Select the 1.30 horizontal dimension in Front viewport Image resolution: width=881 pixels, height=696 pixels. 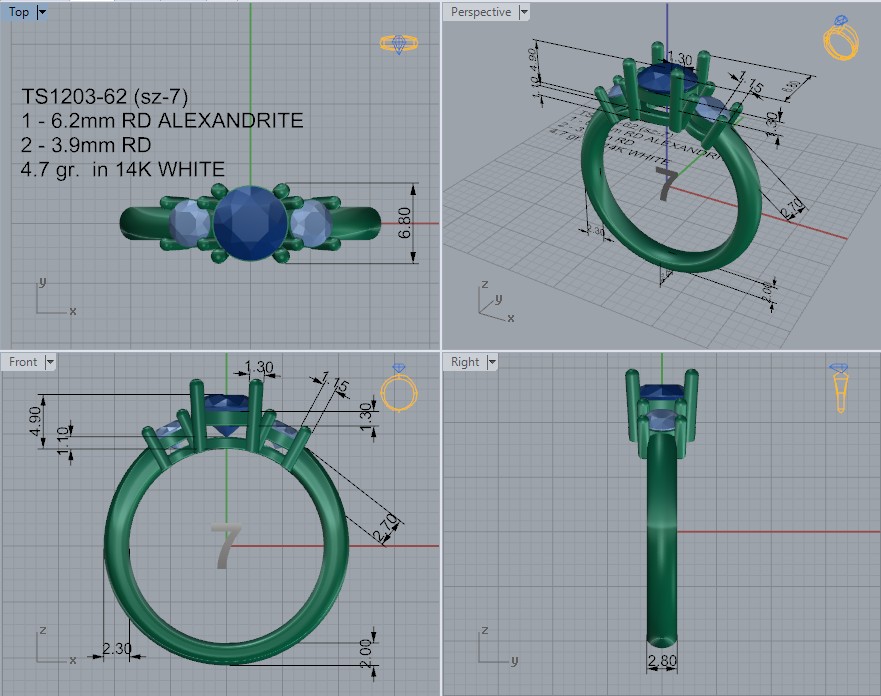259,367
